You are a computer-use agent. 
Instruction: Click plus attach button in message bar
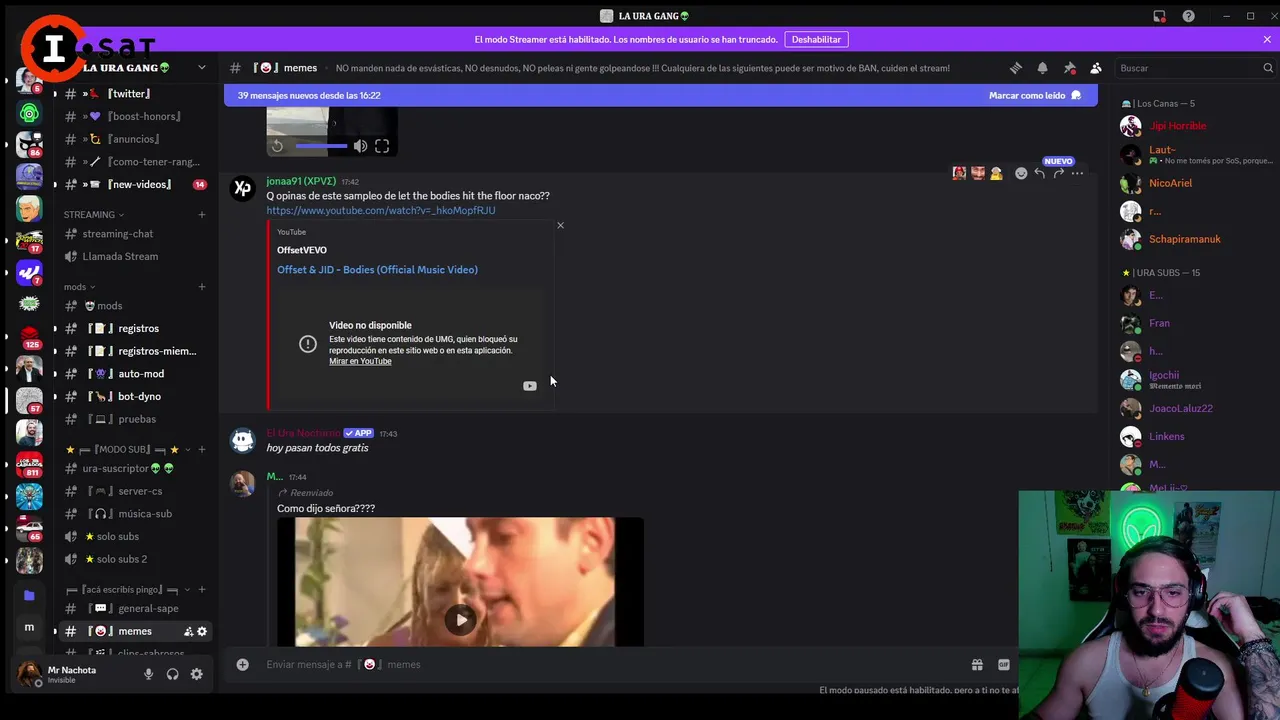pos(242,664)
